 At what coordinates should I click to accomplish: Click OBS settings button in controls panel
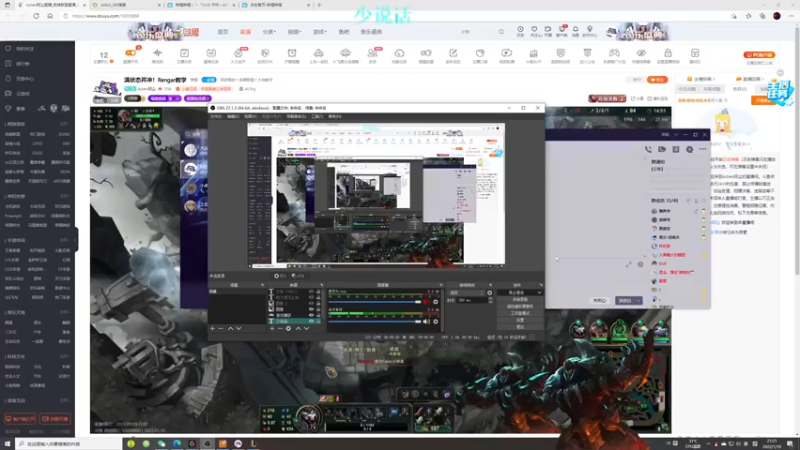[519, 320]
